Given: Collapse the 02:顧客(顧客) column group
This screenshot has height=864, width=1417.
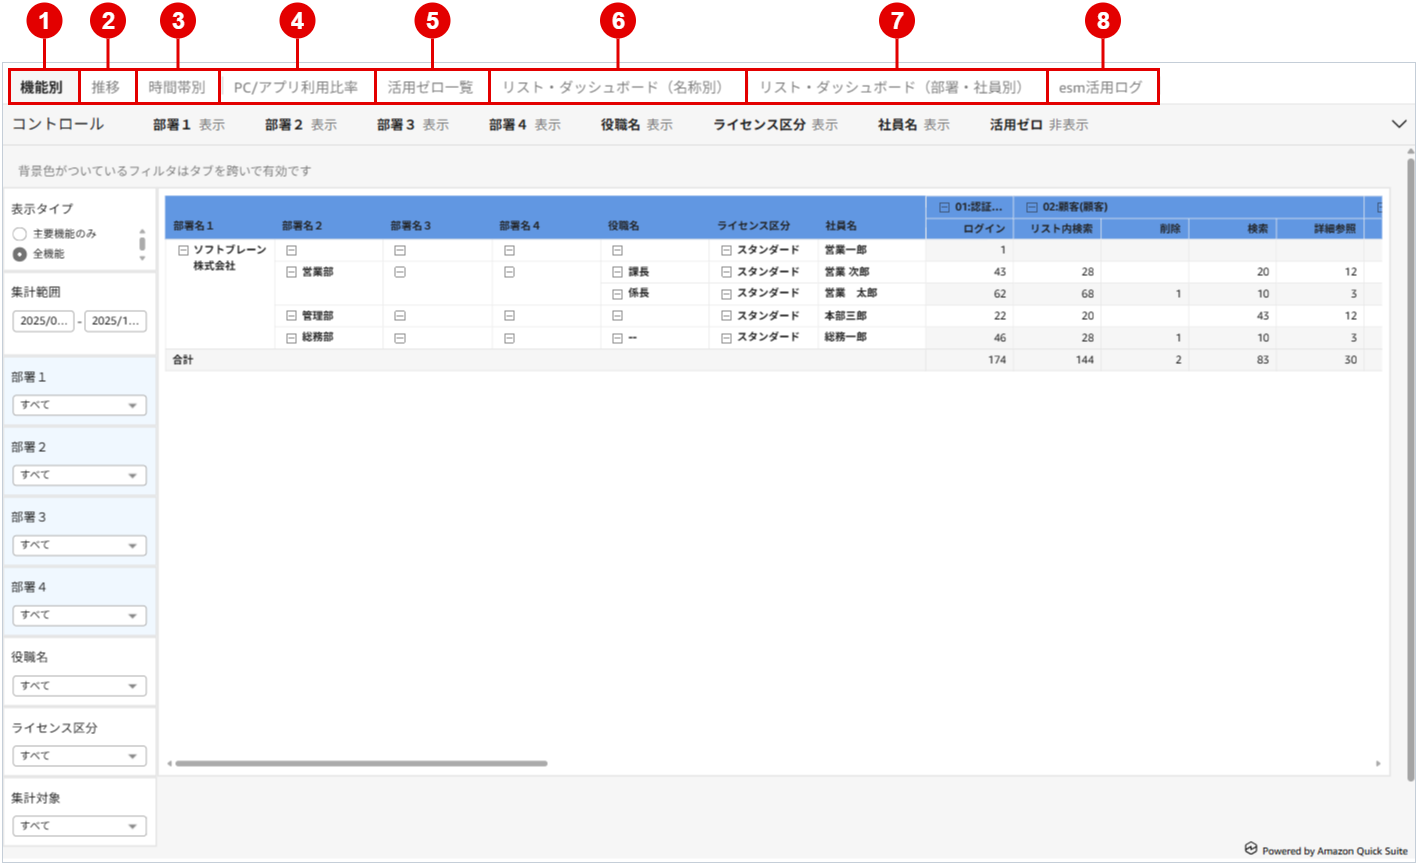Looking at the screenshot, I should 1032,207.
